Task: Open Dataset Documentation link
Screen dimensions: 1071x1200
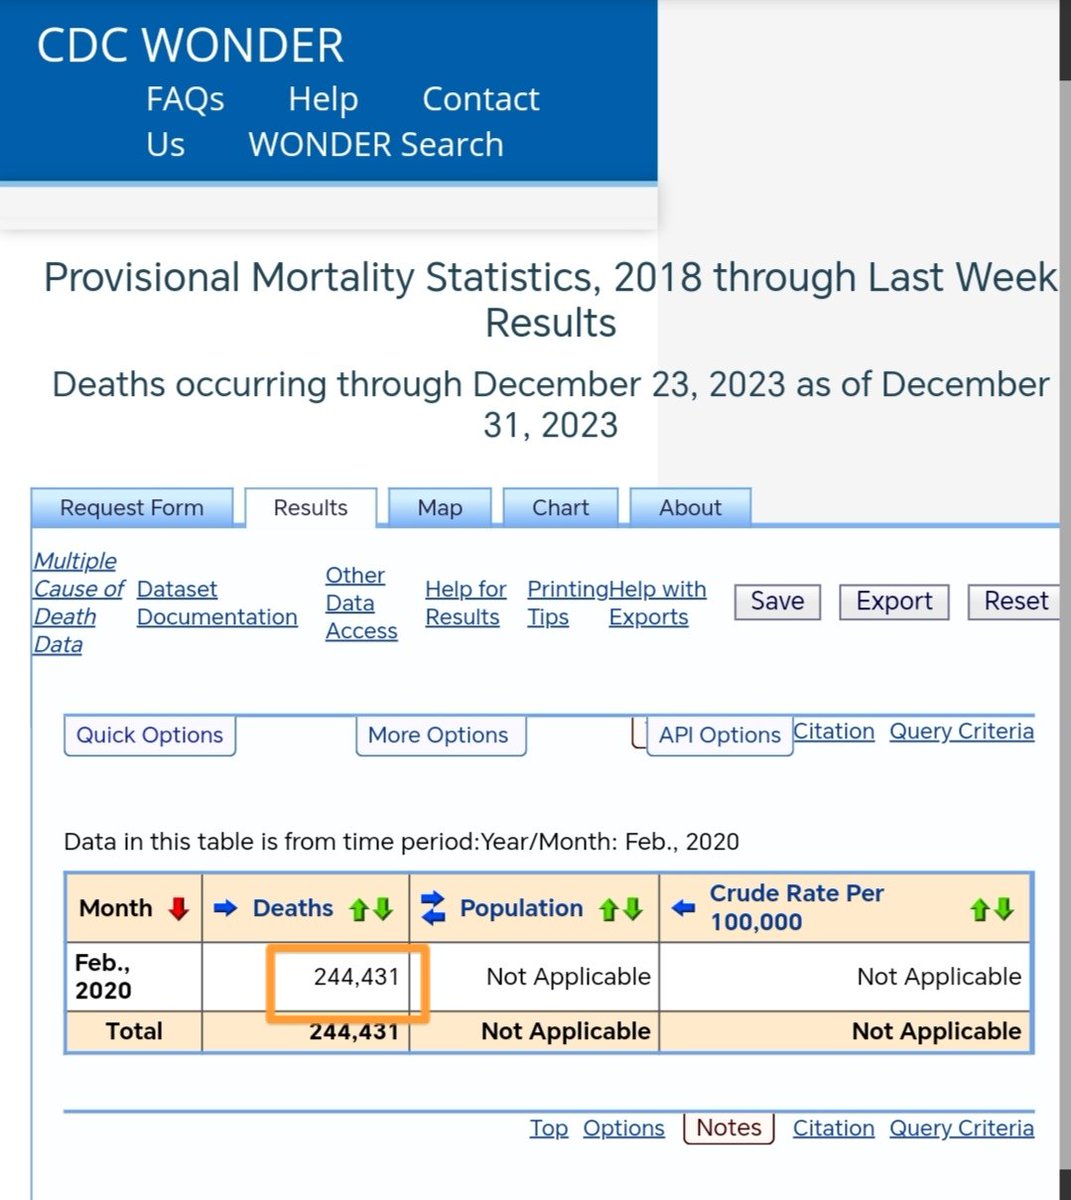Action: pyautogui.click(x=217, y=603)
